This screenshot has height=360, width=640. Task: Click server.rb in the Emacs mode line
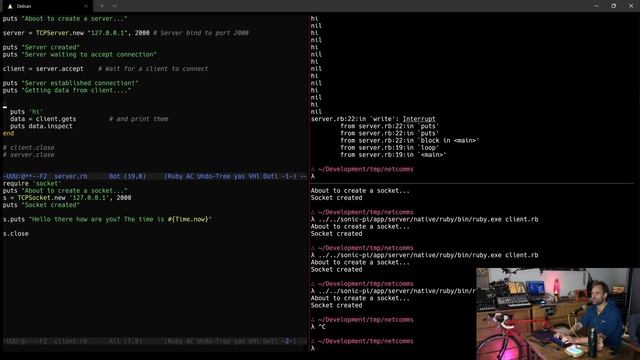(71, 176)
